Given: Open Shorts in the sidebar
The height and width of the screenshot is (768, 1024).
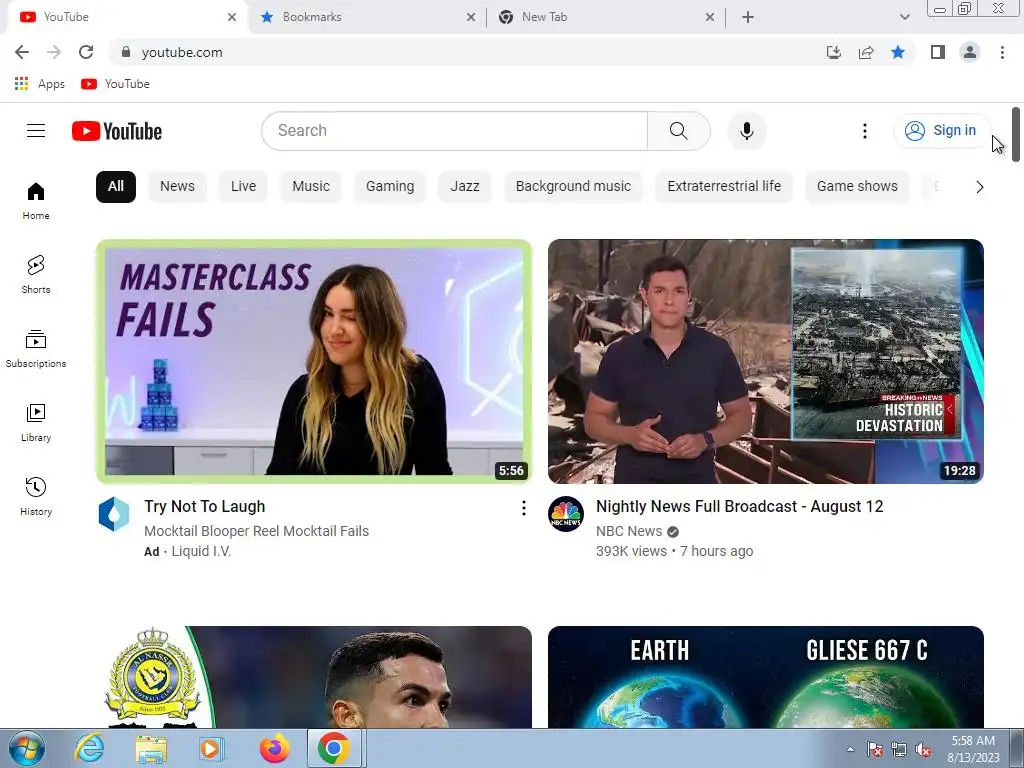Looking at the screenshot, I should pyautogui.click(x=36, y=275).
